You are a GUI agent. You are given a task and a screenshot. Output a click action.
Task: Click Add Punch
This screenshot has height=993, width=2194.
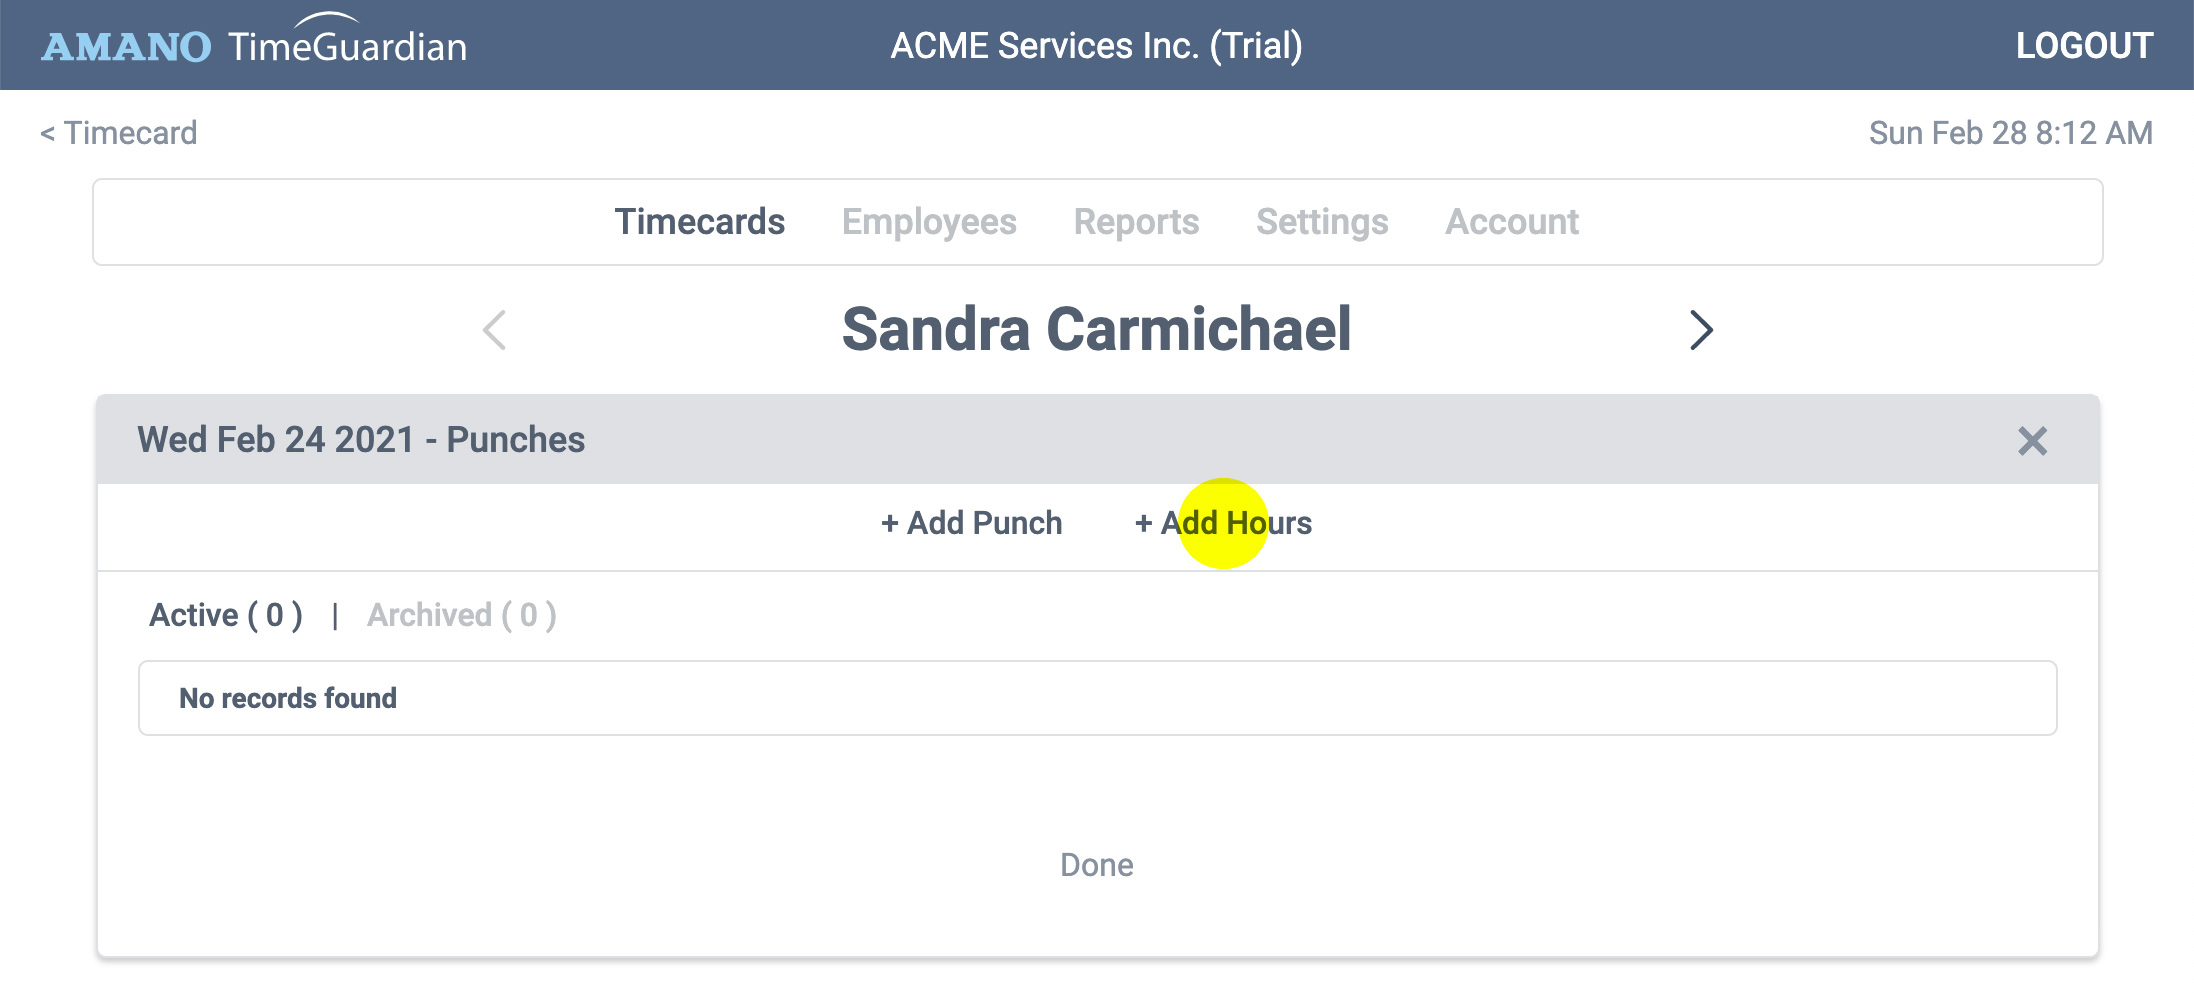971,523
